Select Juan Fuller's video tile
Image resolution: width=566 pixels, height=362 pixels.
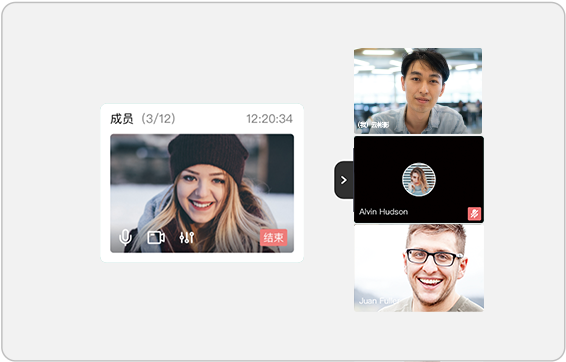coord(419,268)
